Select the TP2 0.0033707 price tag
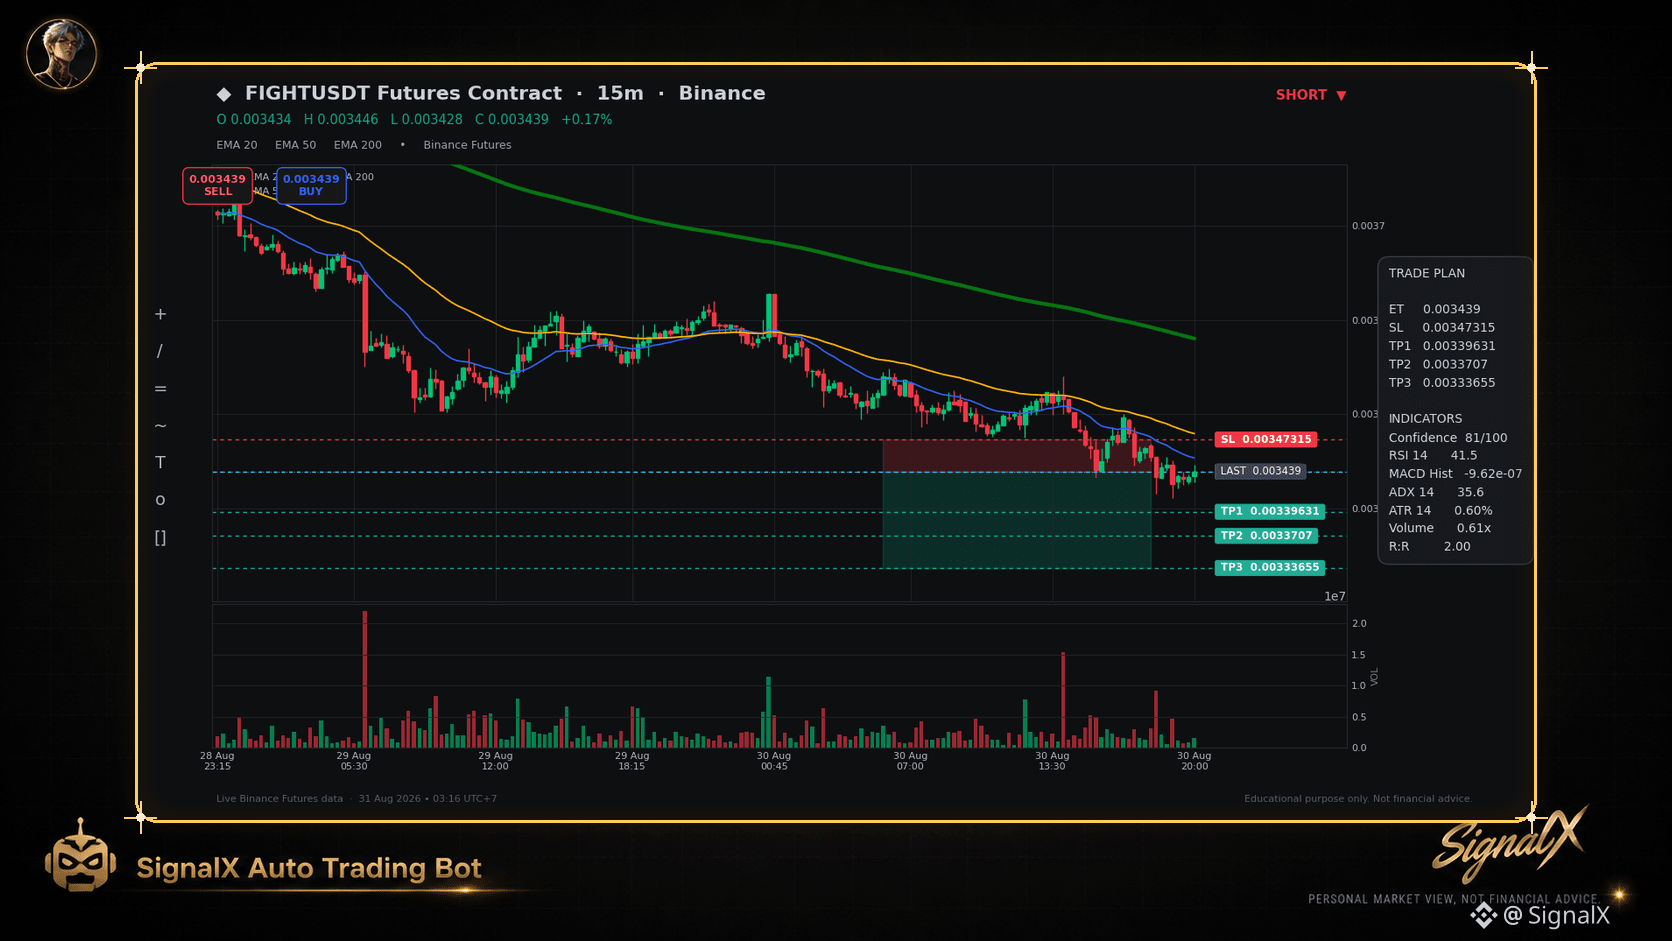This screenshot has width=1672, height=941. coord(1266,536)
